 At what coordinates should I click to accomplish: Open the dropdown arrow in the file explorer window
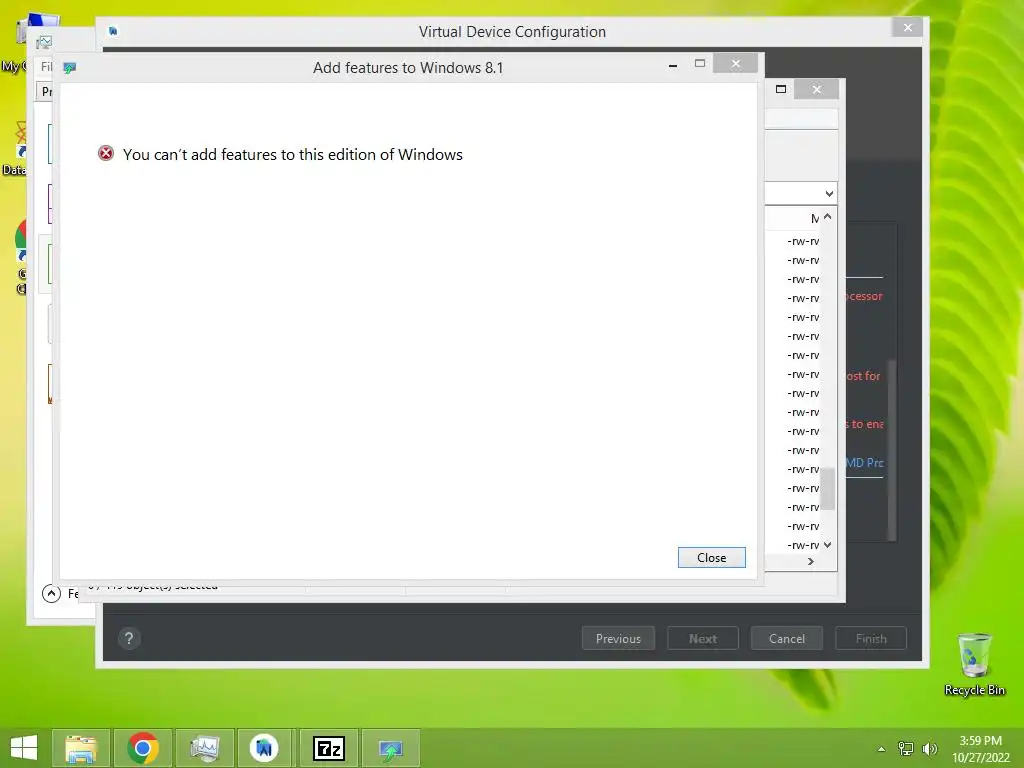829,194
